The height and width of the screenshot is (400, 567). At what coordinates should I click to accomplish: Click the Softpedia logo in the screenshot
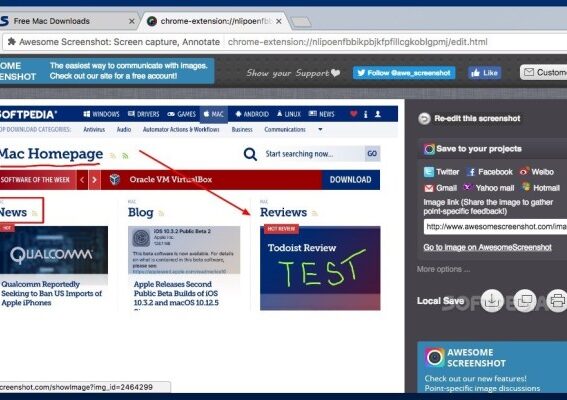click(x=28, y=115)
